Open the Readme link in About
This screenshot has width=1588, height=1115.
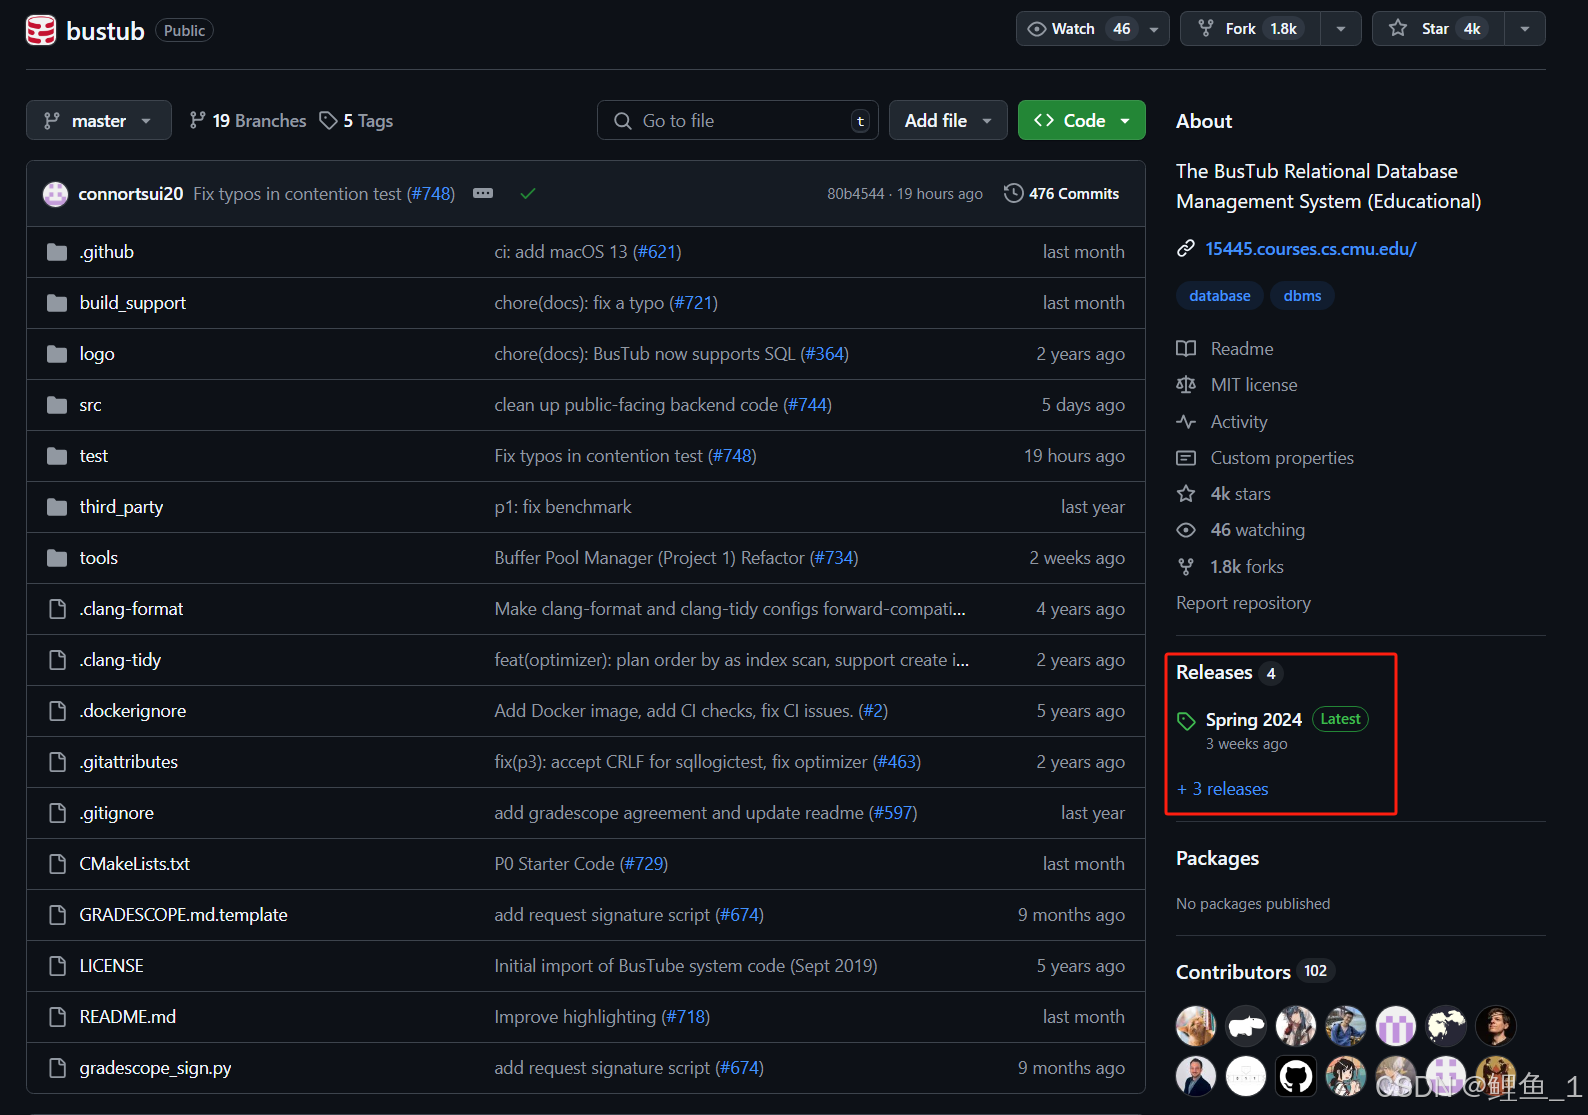1242,349
